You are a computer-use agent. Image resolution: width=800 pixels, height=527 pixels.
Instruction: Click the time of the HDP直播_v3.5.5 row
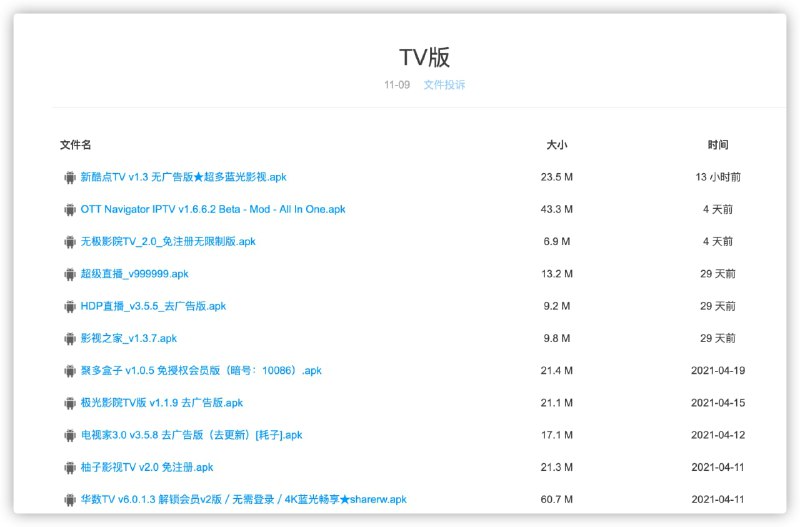pyautogui.click(x=718, y=306)
